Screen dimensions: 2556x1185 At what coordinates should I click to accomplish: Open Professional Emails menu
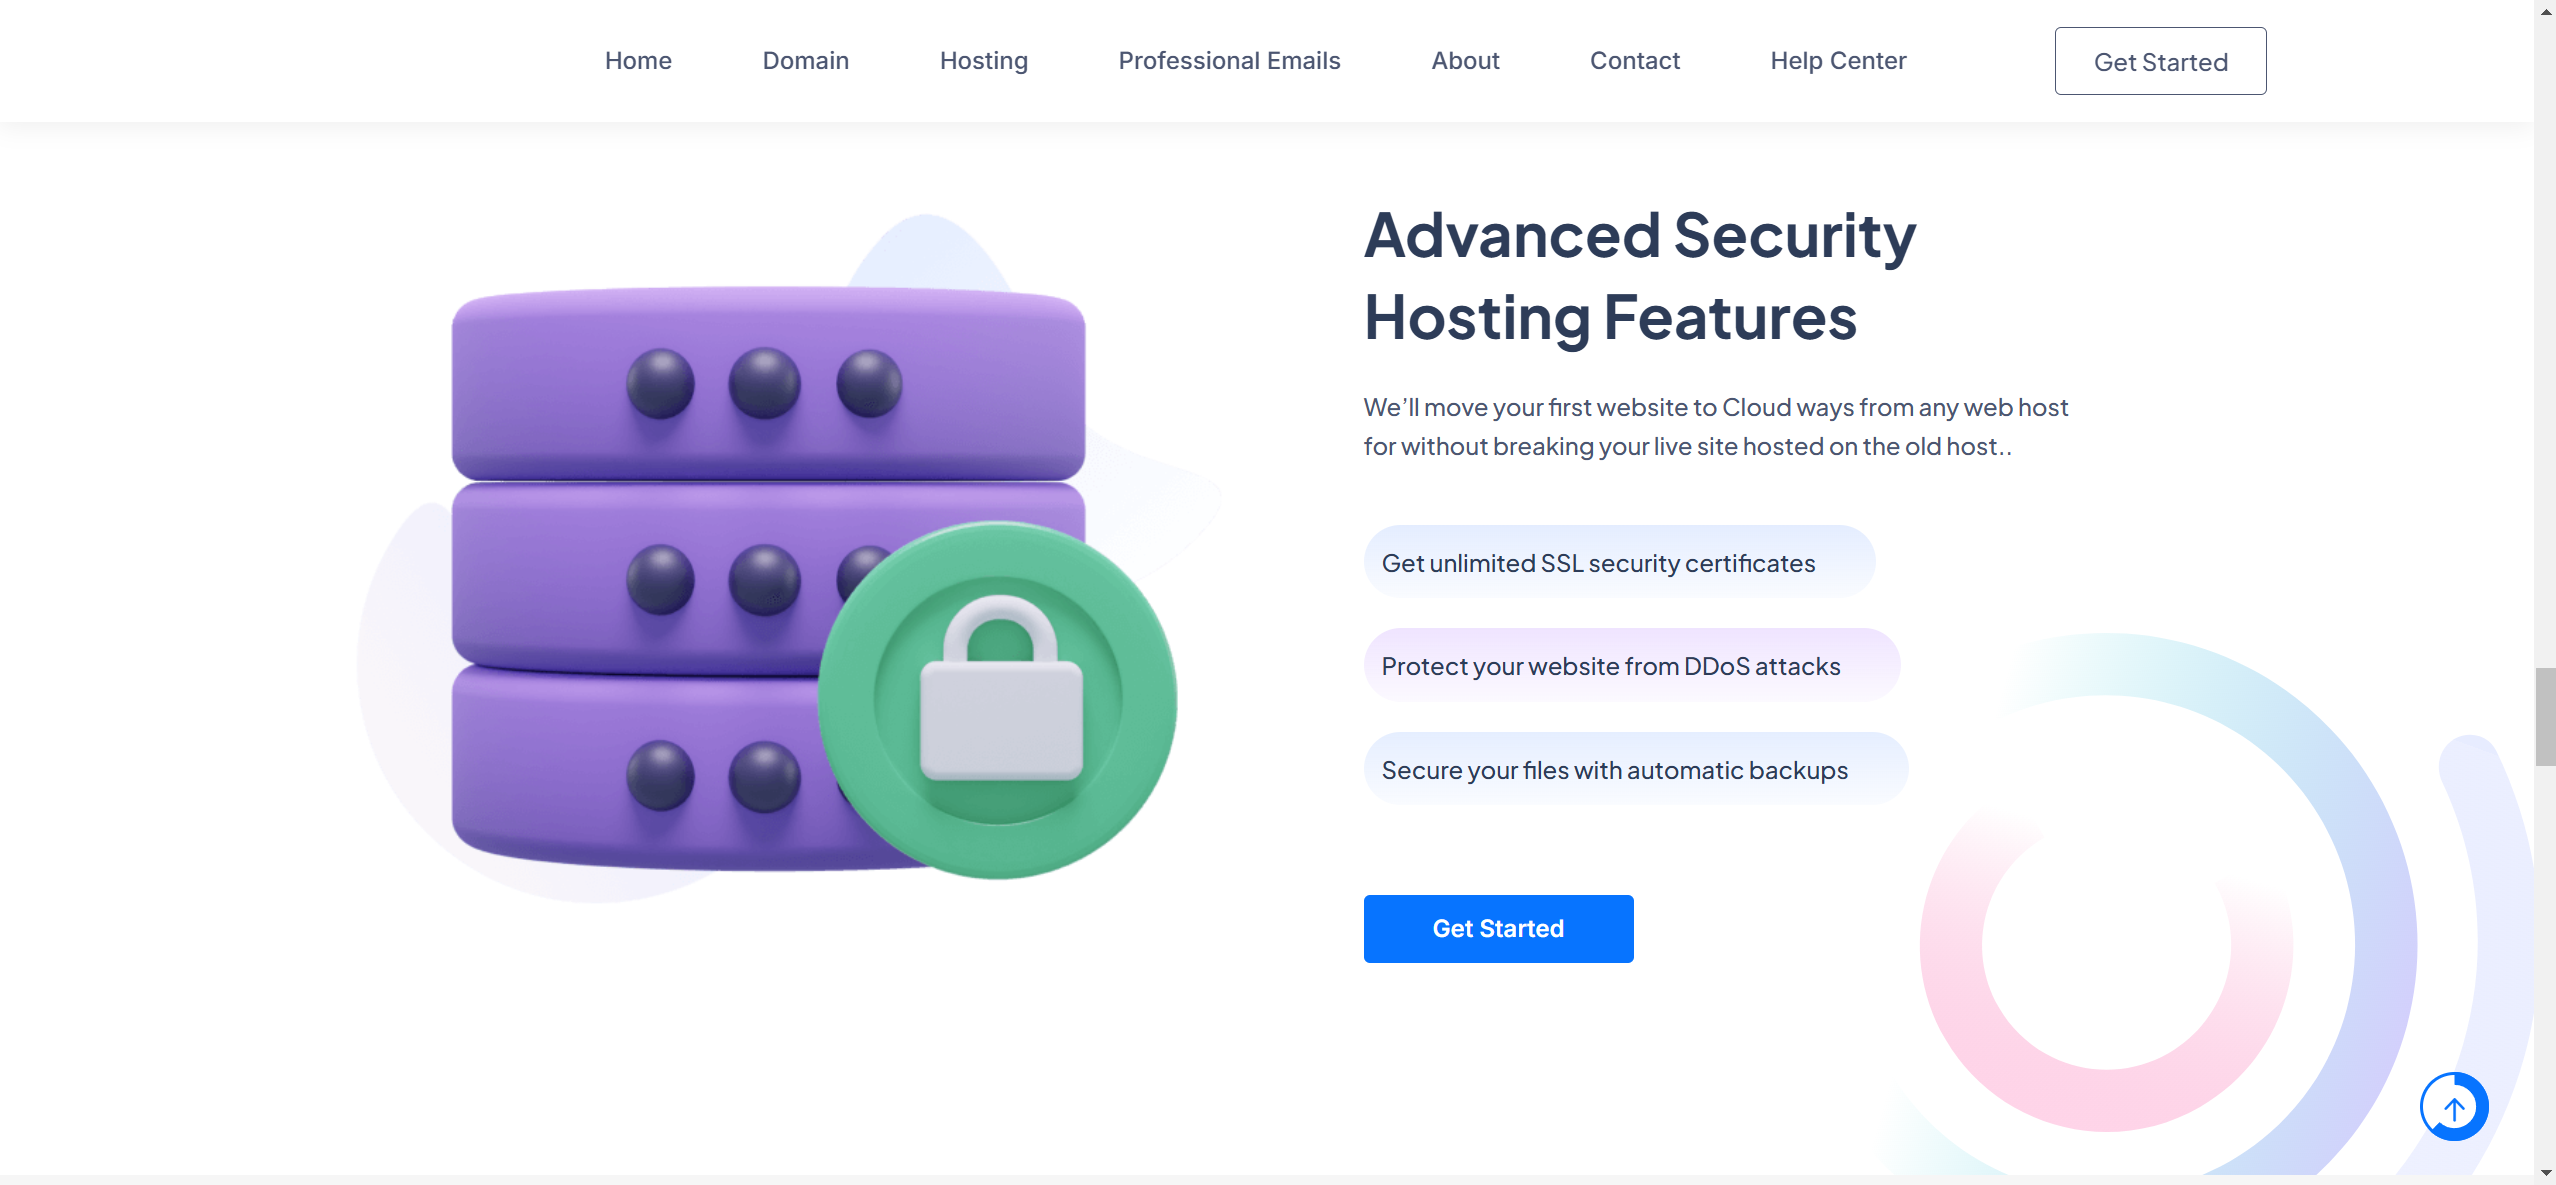[x=1229, y=61]
